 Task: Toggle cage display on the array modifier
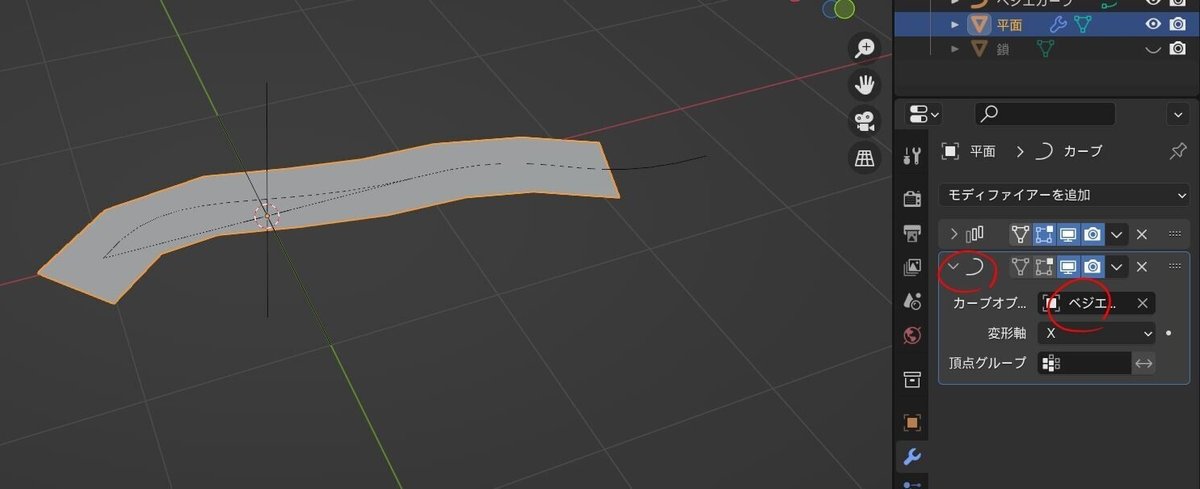click(1021, 234)
